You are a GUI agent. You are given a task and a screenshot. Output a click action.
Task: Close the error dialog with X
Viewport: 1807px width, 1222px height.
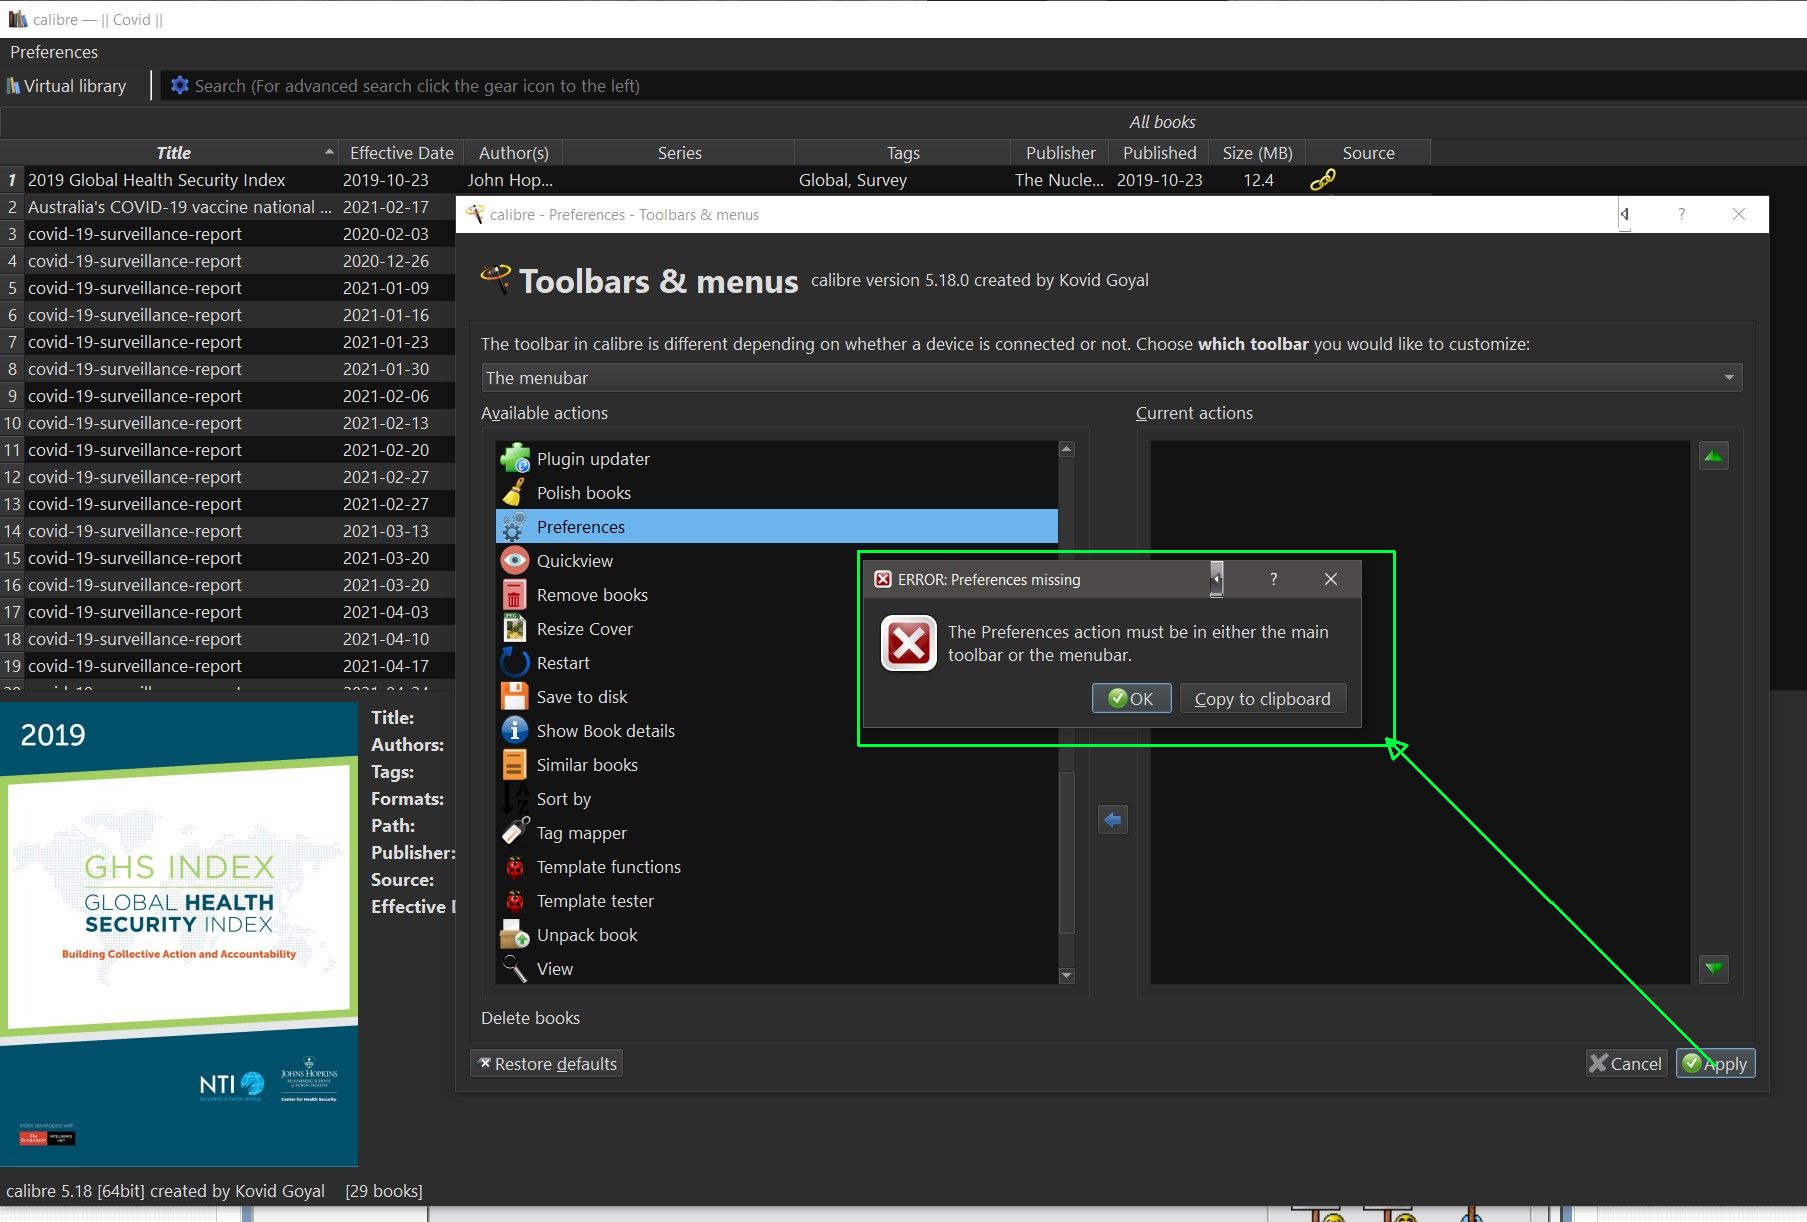tap(1331, 579)
